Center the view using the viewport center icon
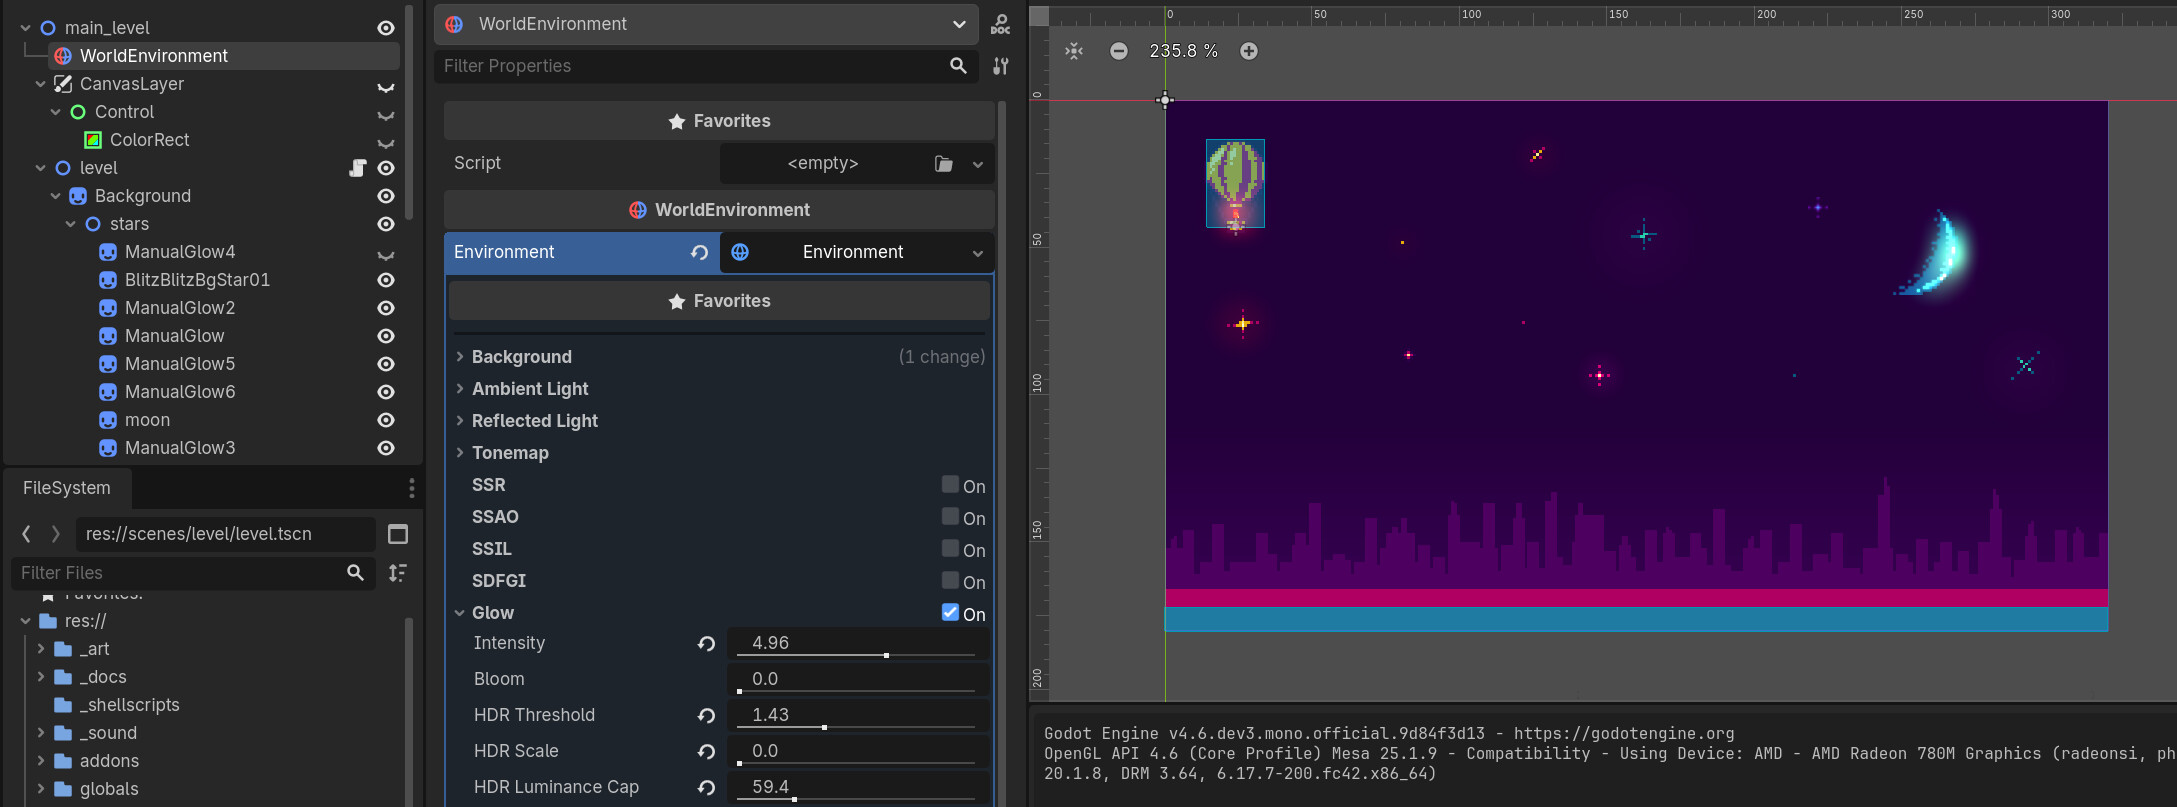 click(x=1074, y=51)
